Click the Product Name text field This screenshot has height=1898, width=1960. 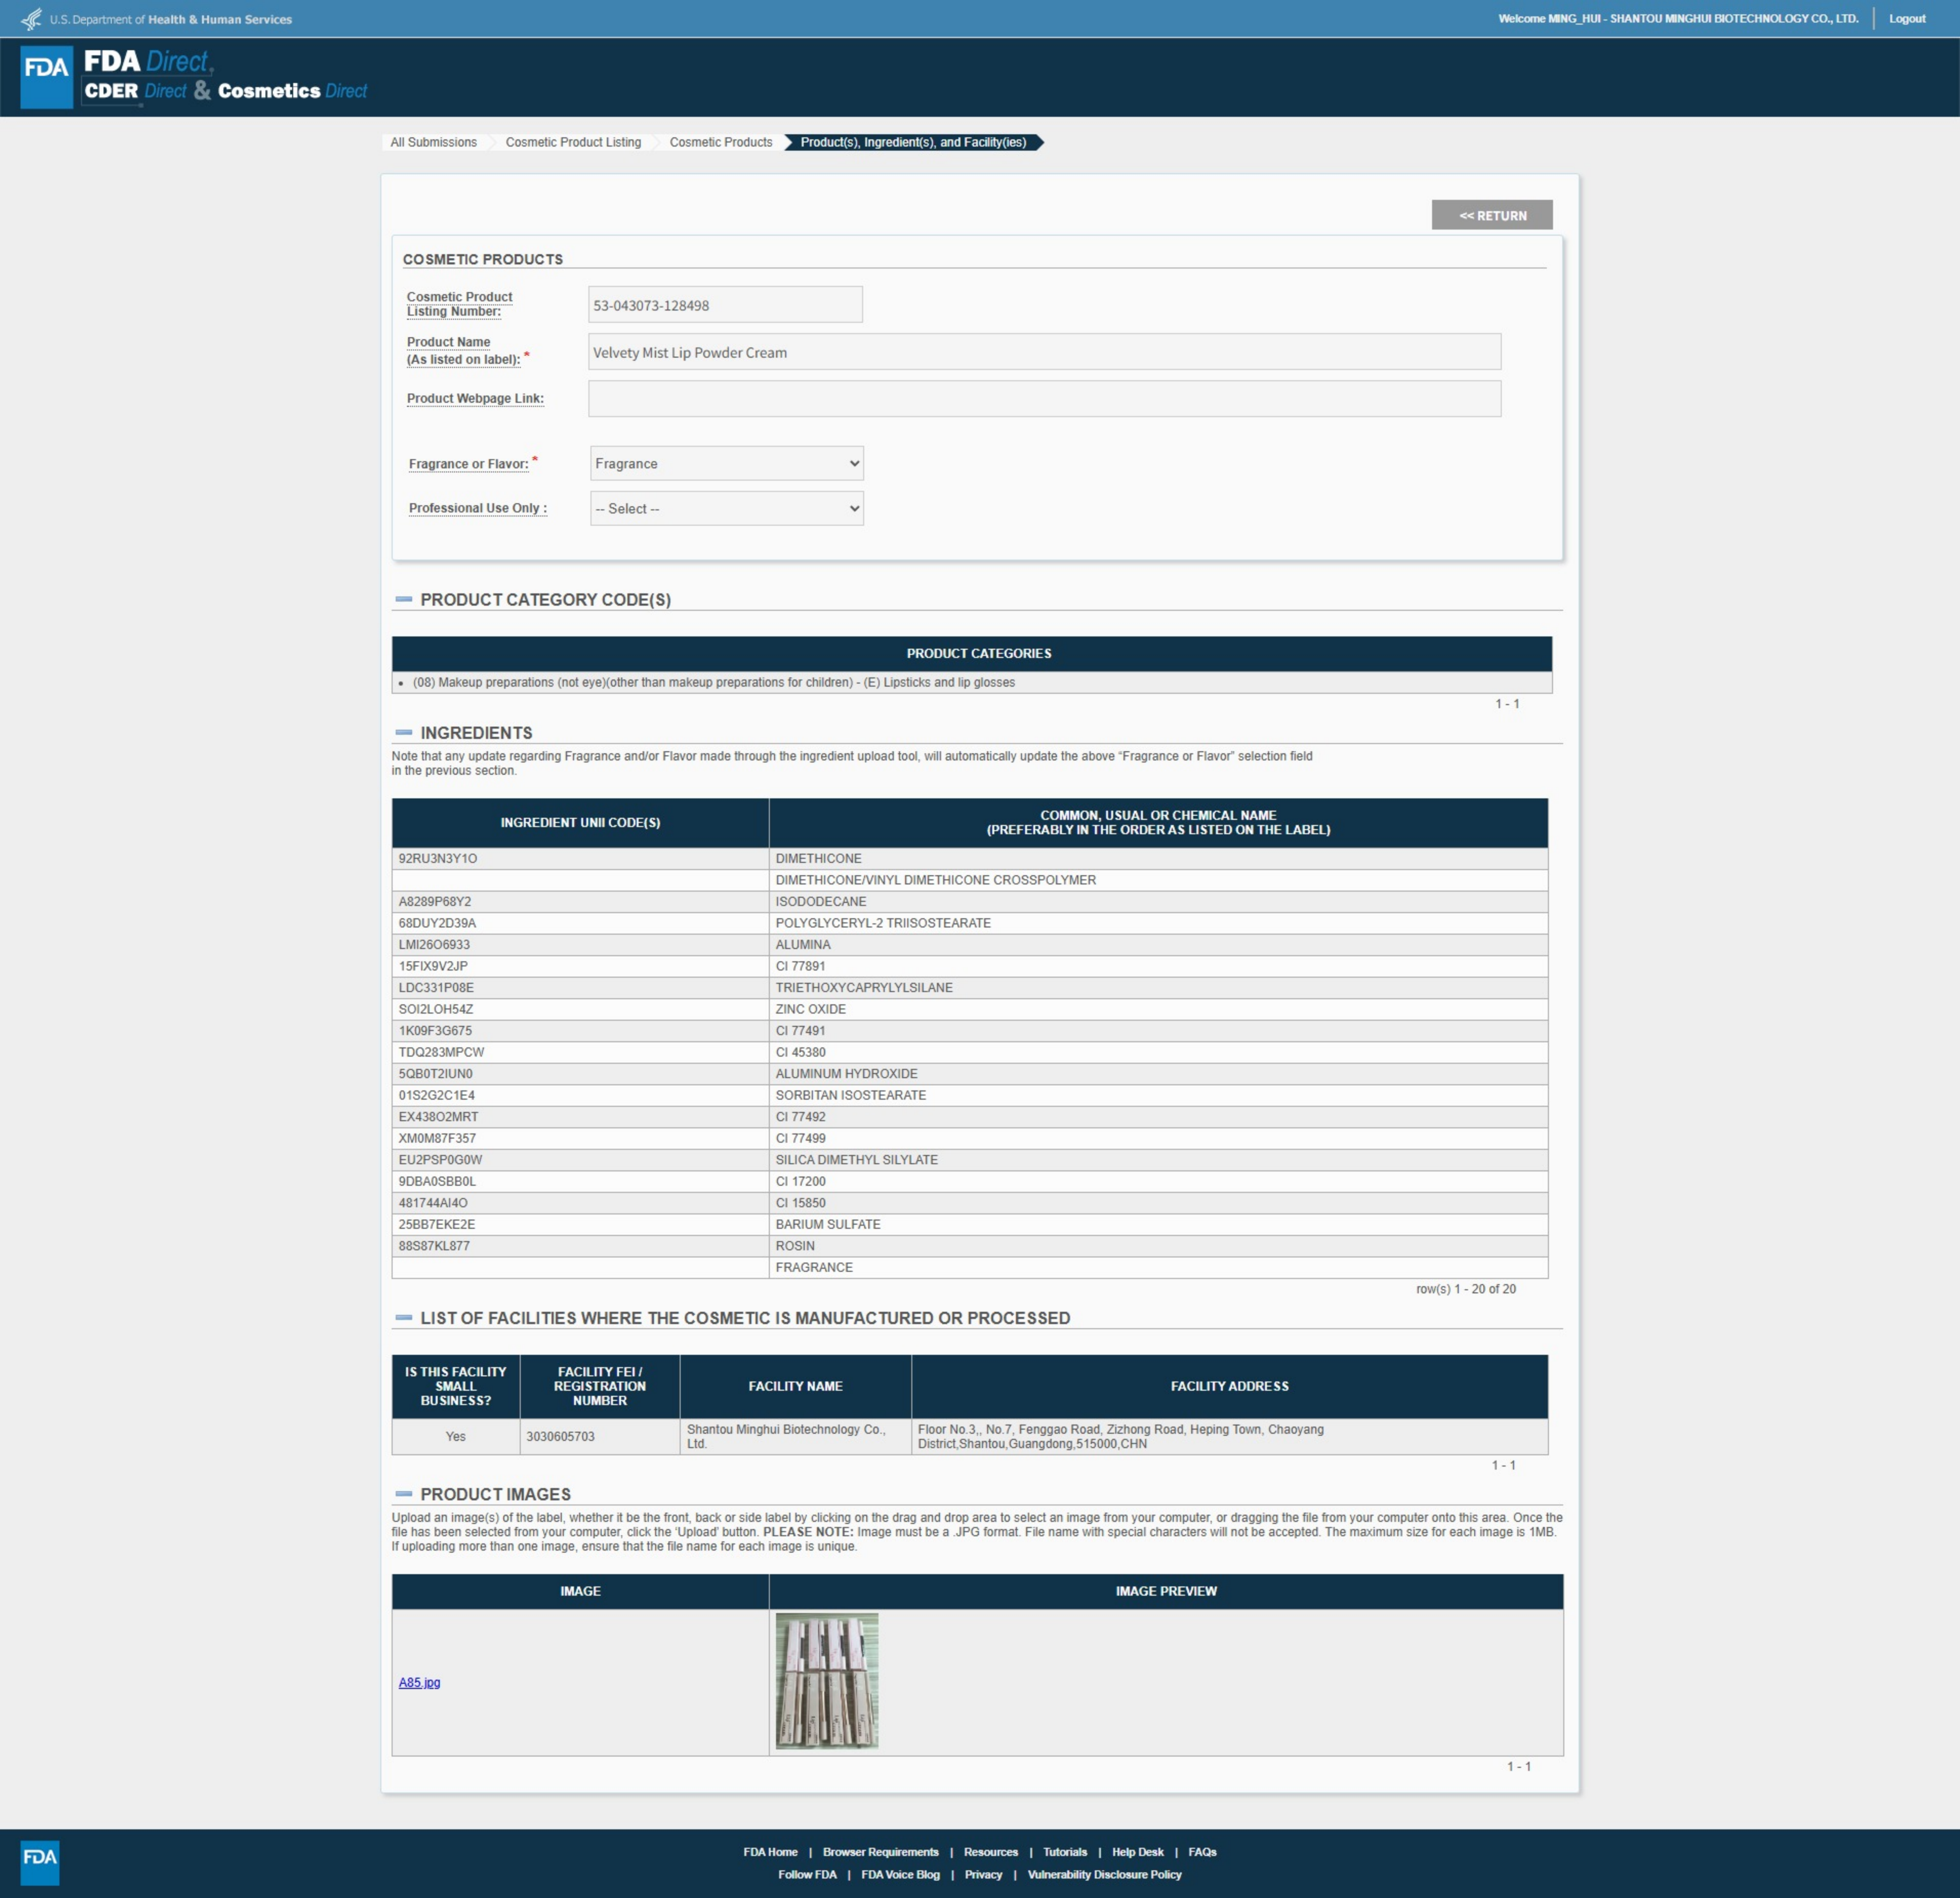1044,353
